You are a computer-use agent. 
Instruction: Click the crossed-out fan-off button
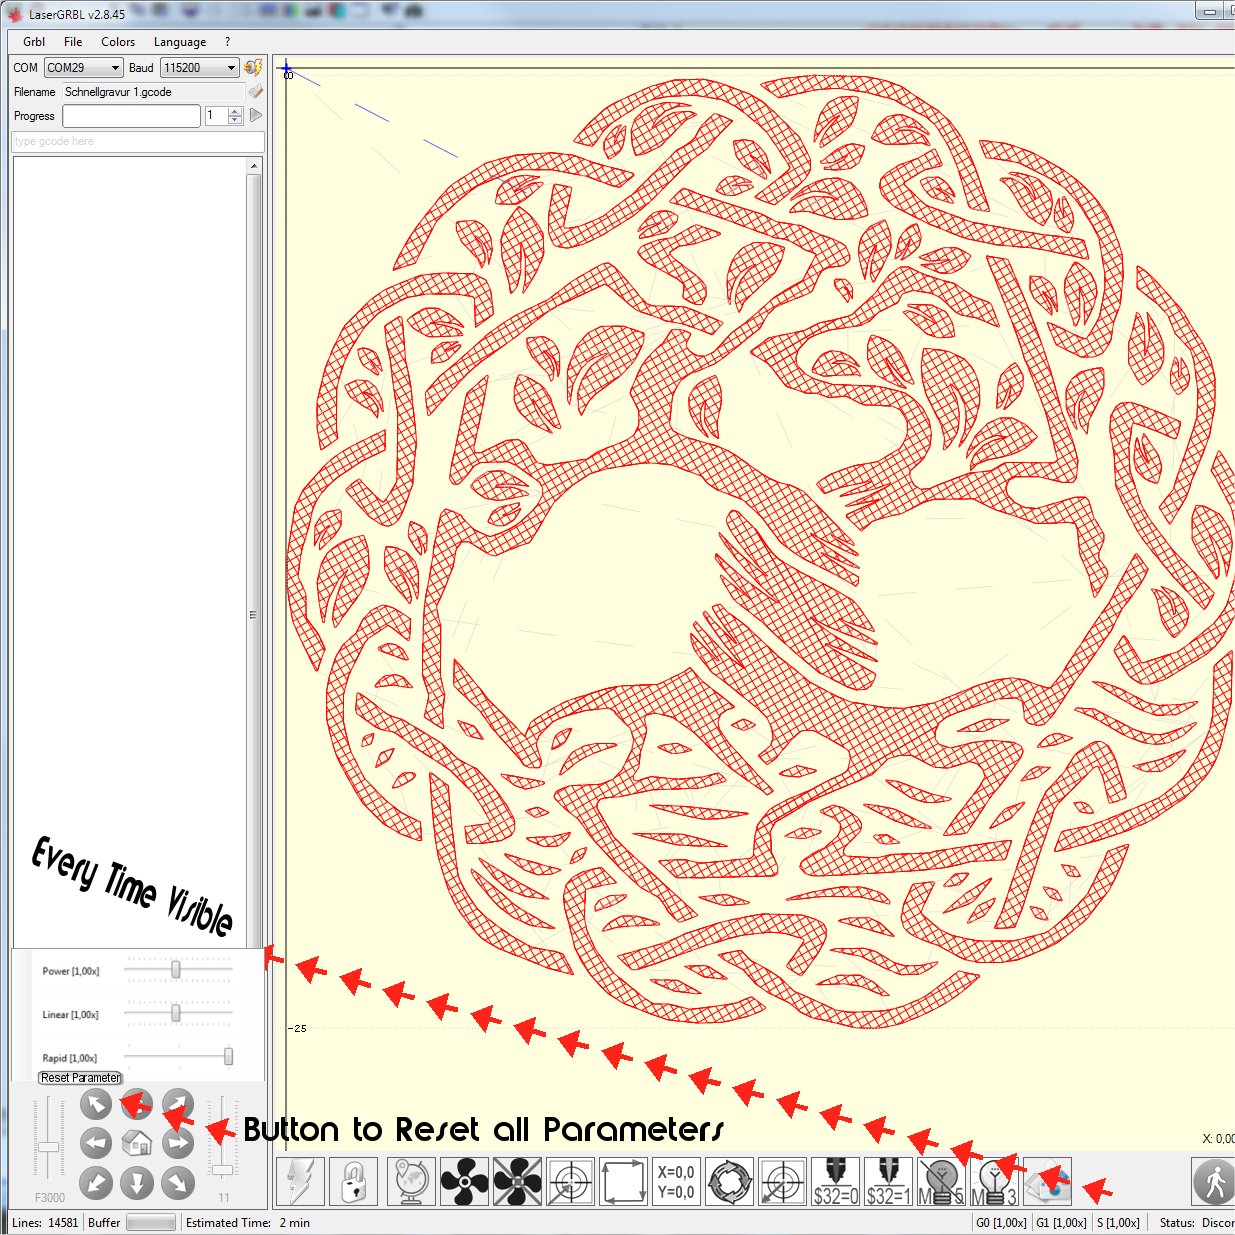pos(517,1181)
